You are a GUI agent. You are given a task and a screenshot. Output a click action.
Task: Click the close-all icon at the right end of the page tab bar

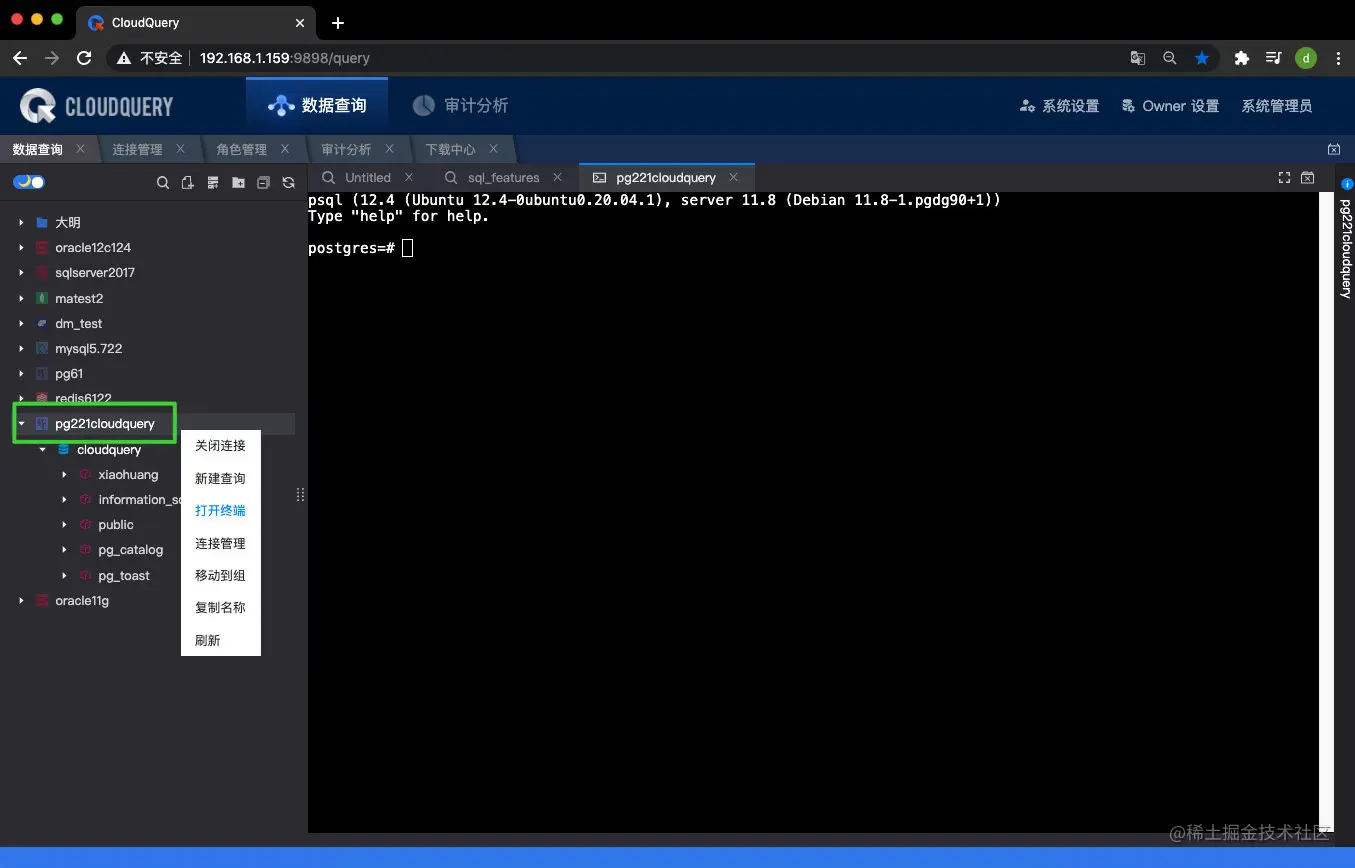pyautogui.click(x=1333, y=149)
